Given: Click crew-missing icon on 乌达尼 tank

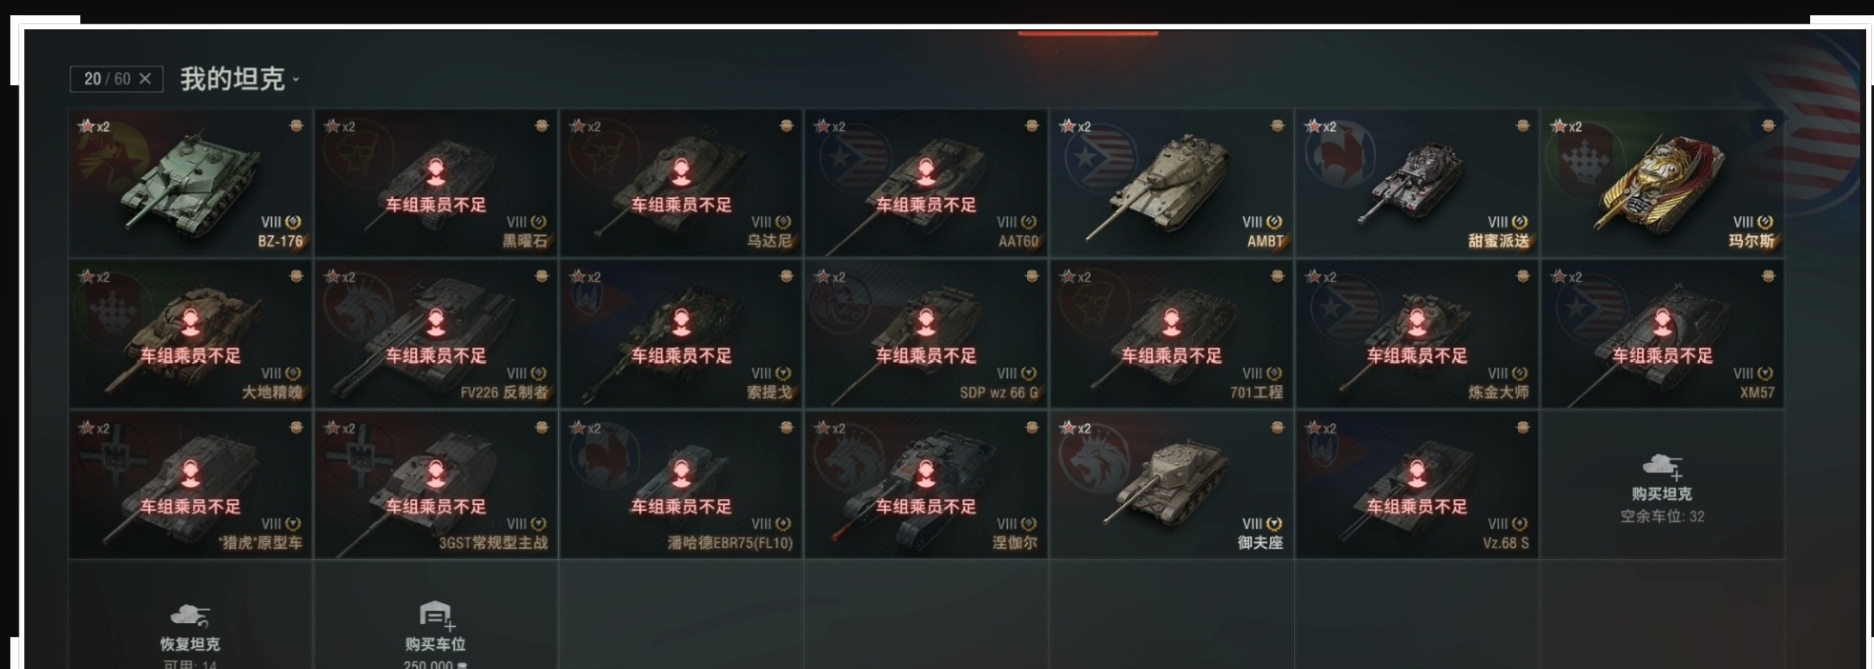Looking at the screenshot, I should click(x=681, y=172).
